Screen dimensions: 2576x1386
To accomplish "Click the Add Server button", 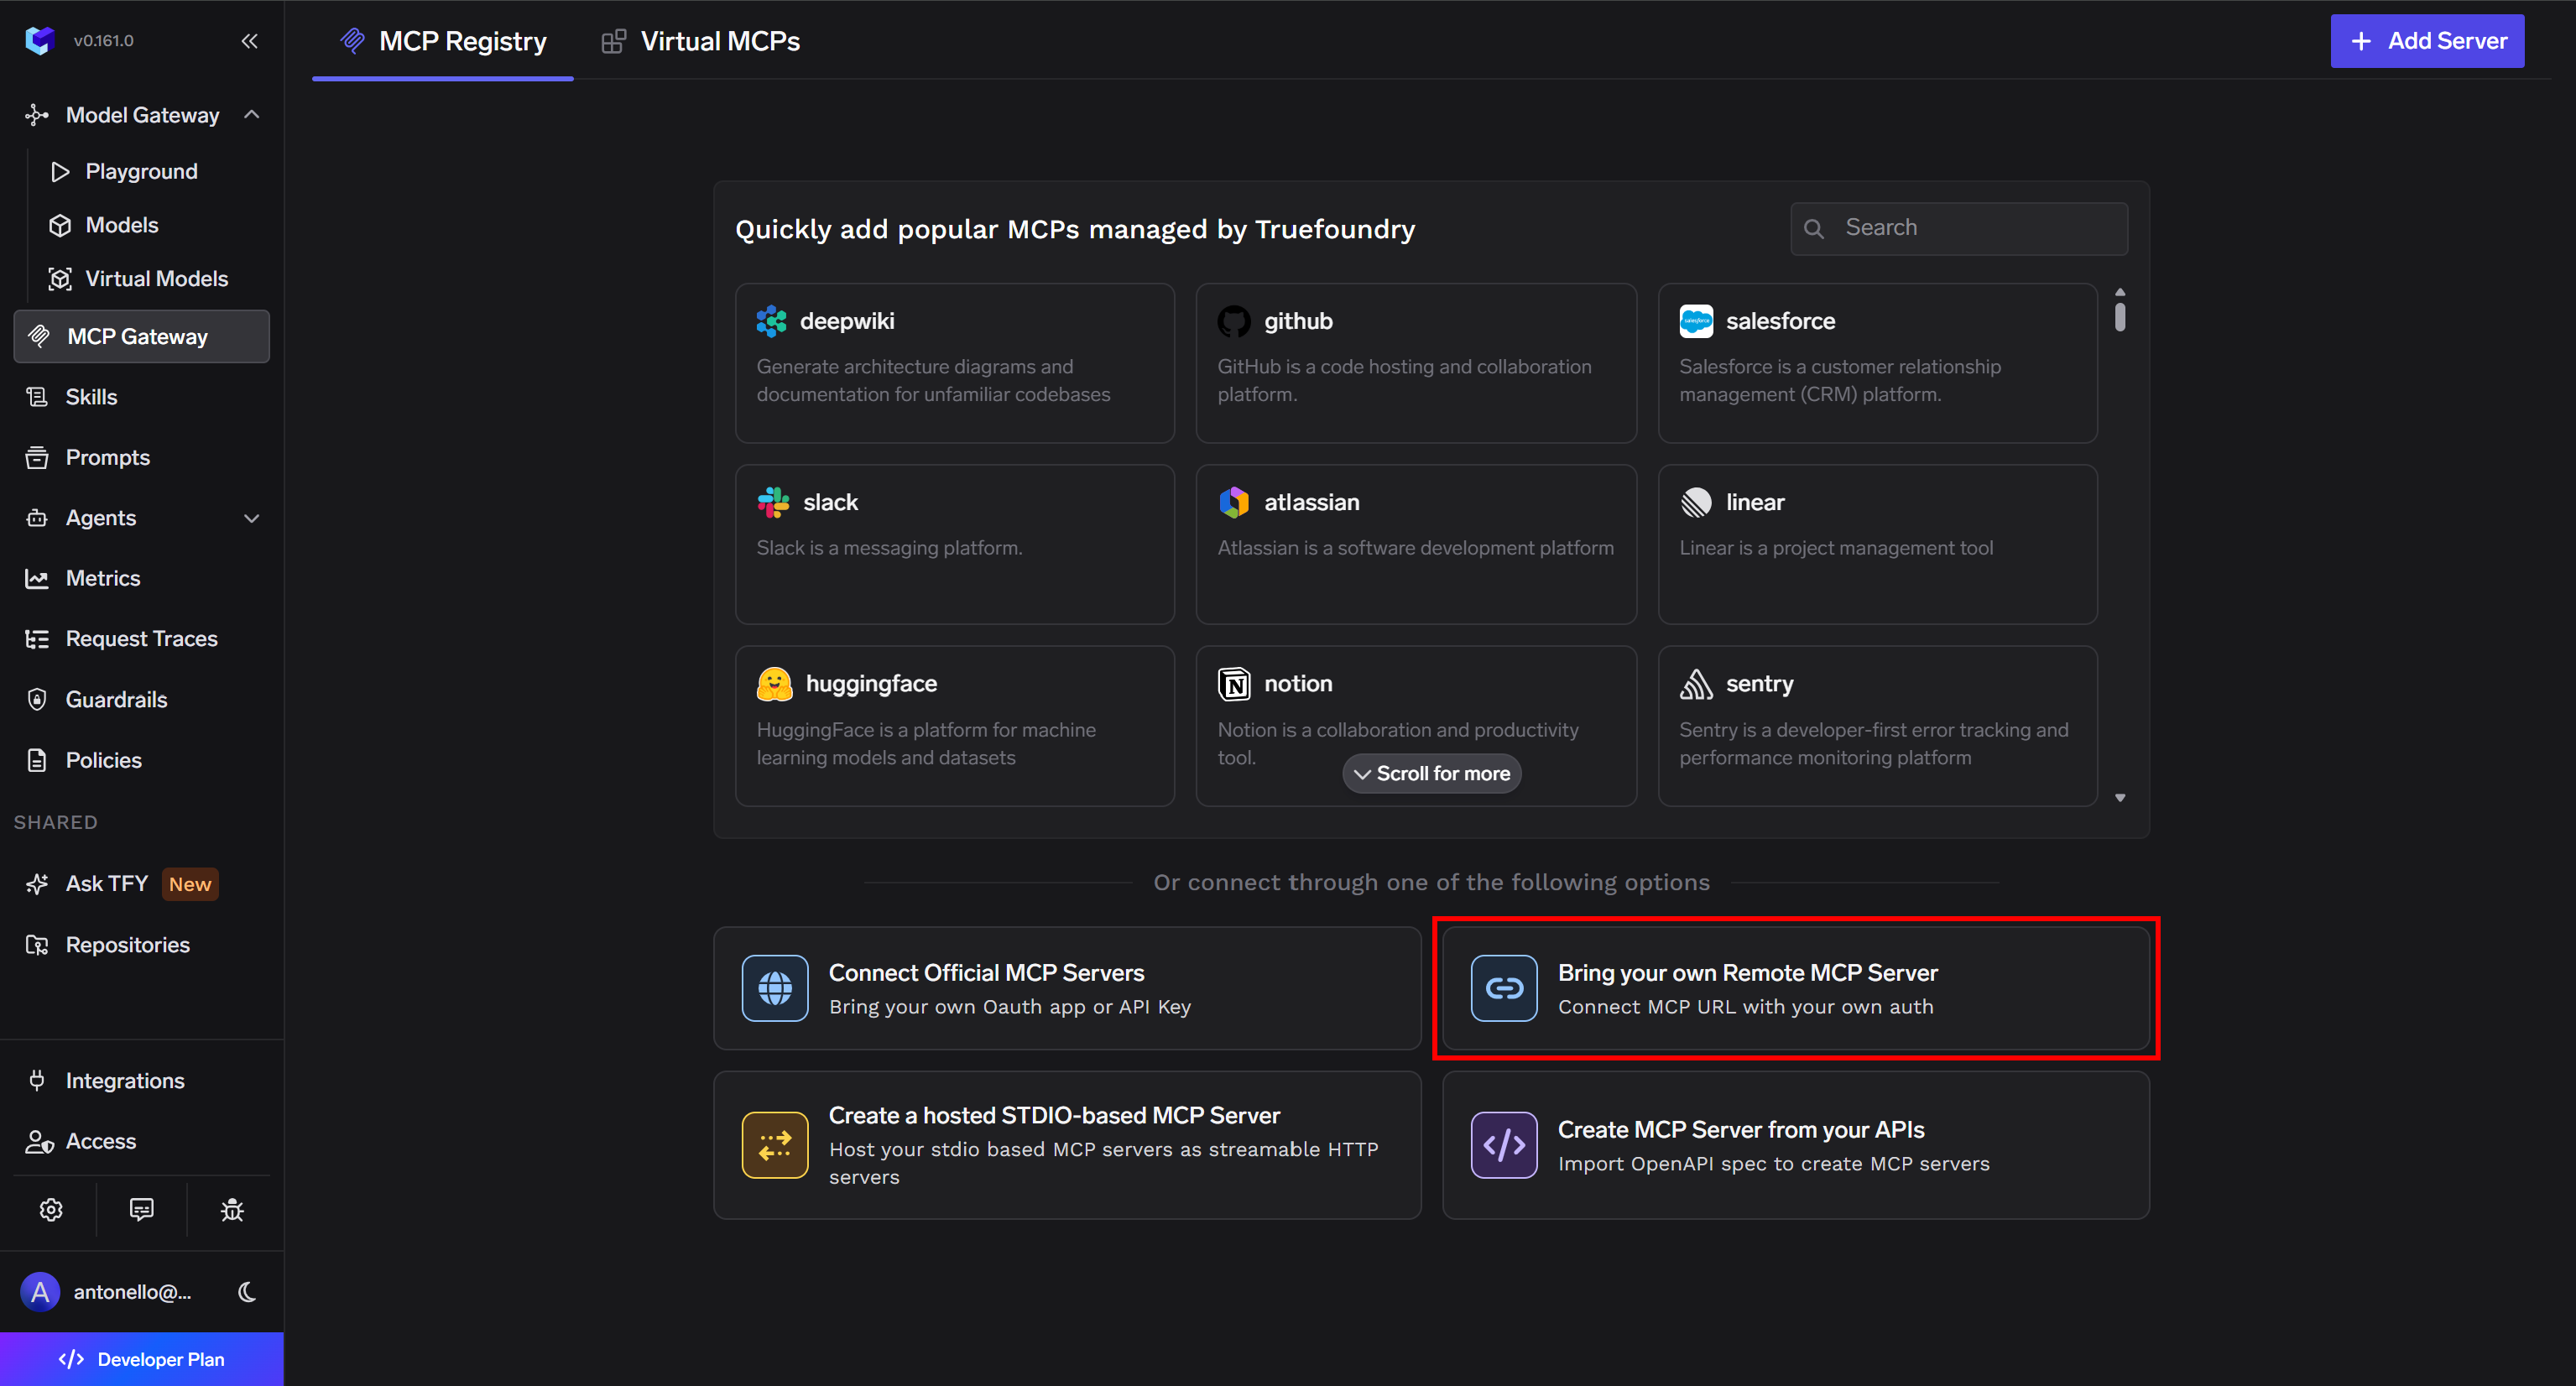I will pyautogui.click(x=2427, y=41).
